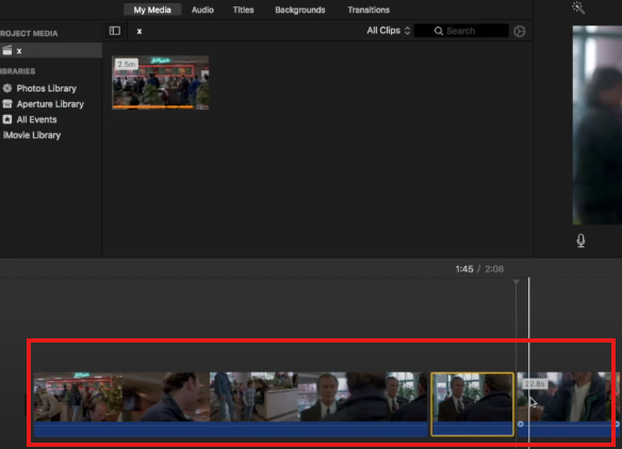This screenshot has height=449, width=622.
Task: Click the gray playhead marker triangle
Action: click(x=516, y=282)
